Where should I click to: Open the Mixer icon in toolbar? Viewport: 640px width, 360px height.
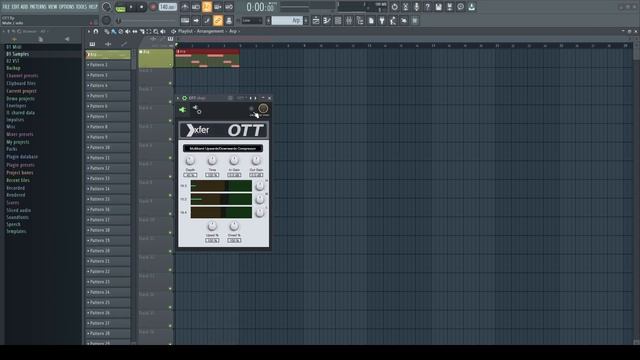point(349,20)
